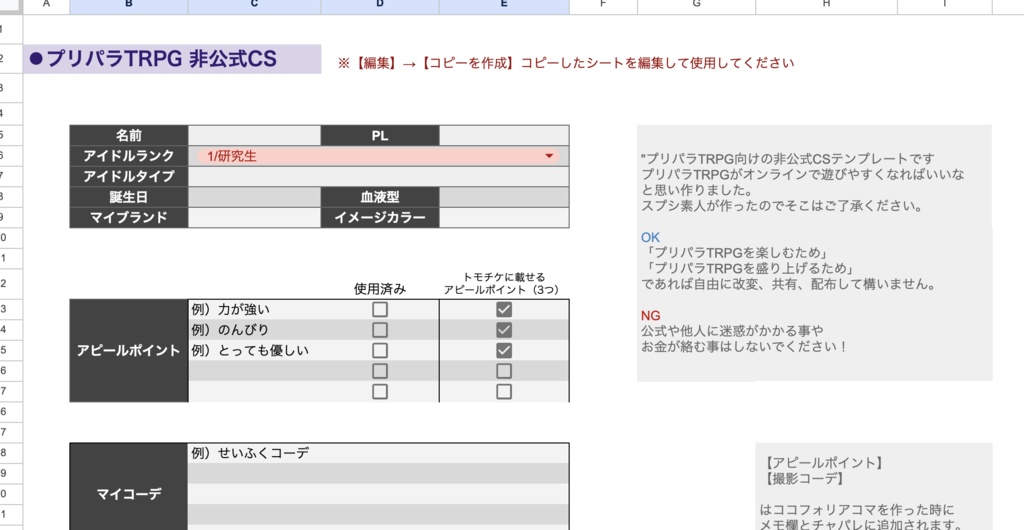Uncheck トモチケ checkbox for とっても優しい row

coord(504,351)
